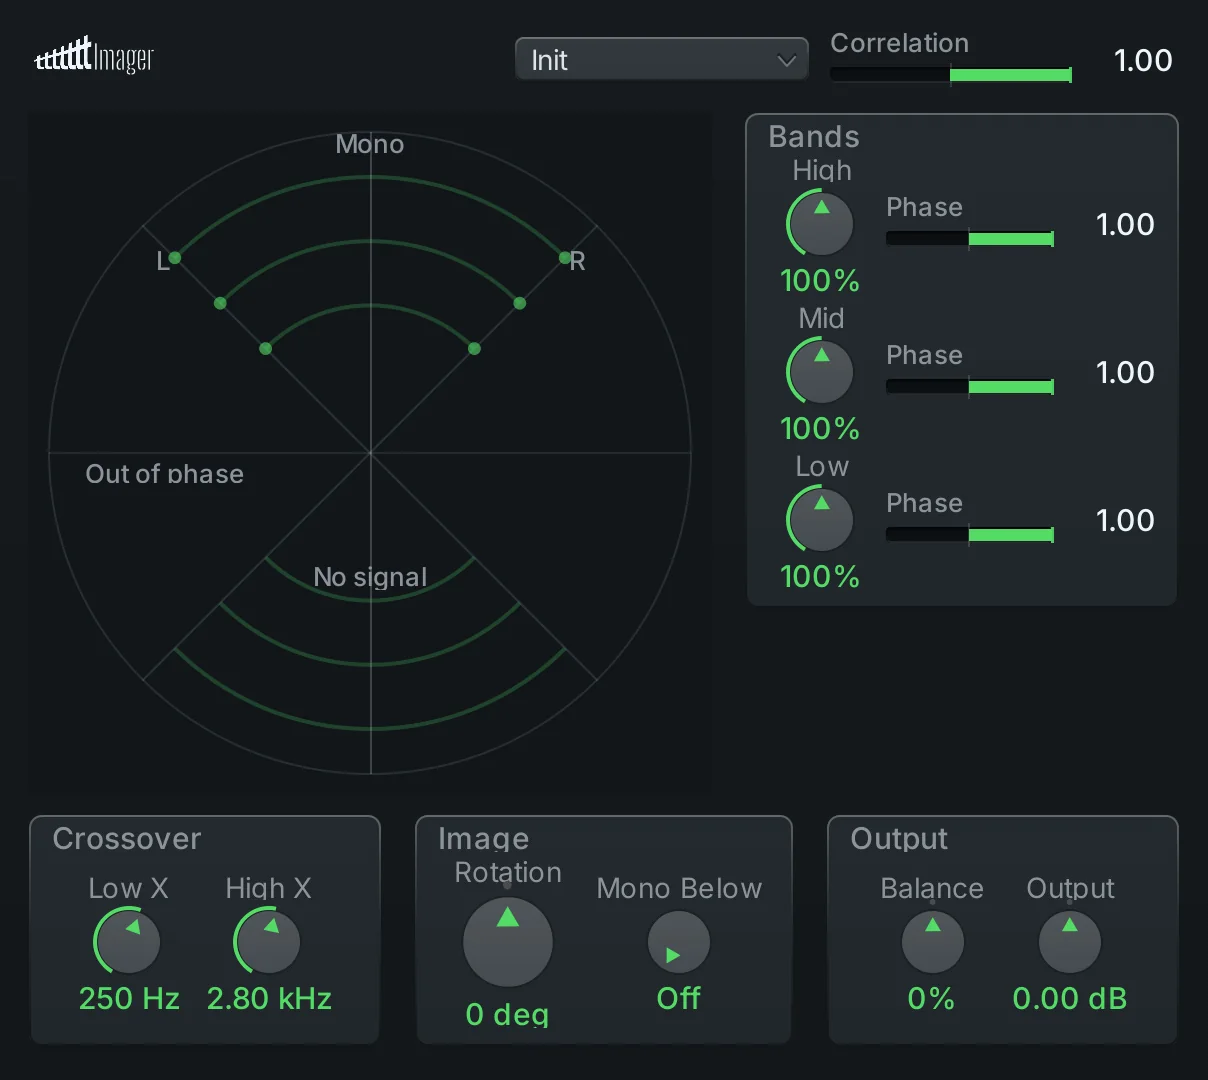Click the High band width knob
The height and width of the screenshot is (1080, 1208).
[821, 223]
